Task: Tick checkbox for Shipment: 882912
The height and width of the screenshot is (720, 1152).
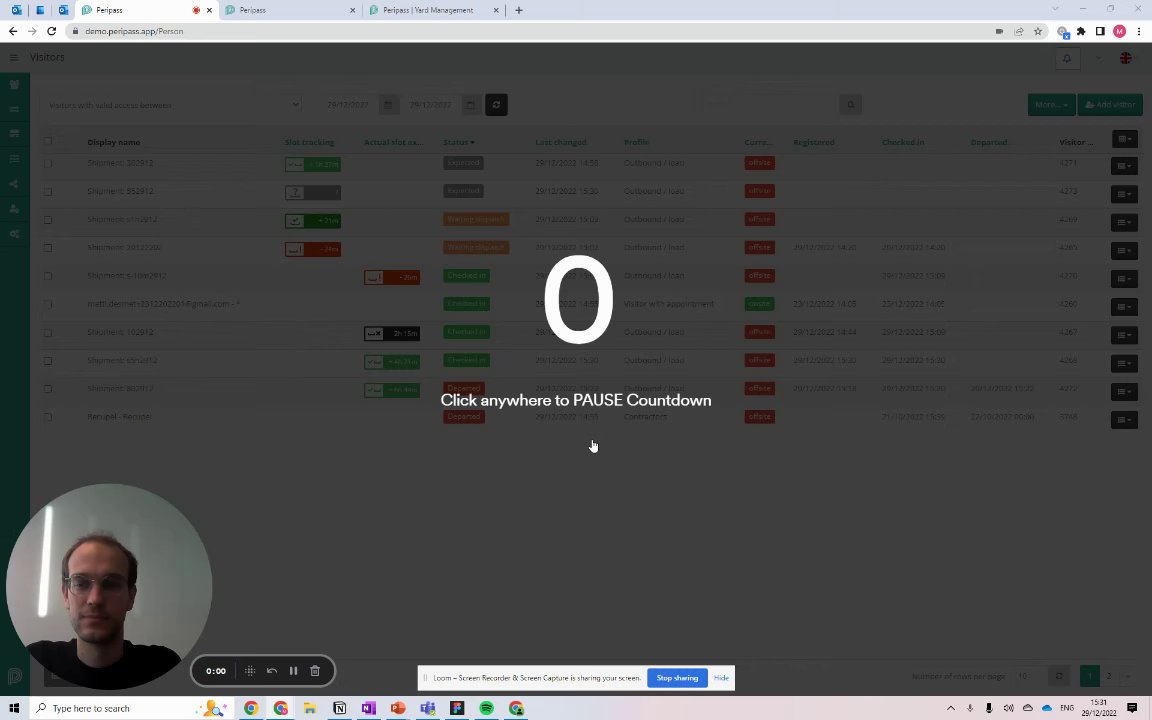Action: pos(48,389)
